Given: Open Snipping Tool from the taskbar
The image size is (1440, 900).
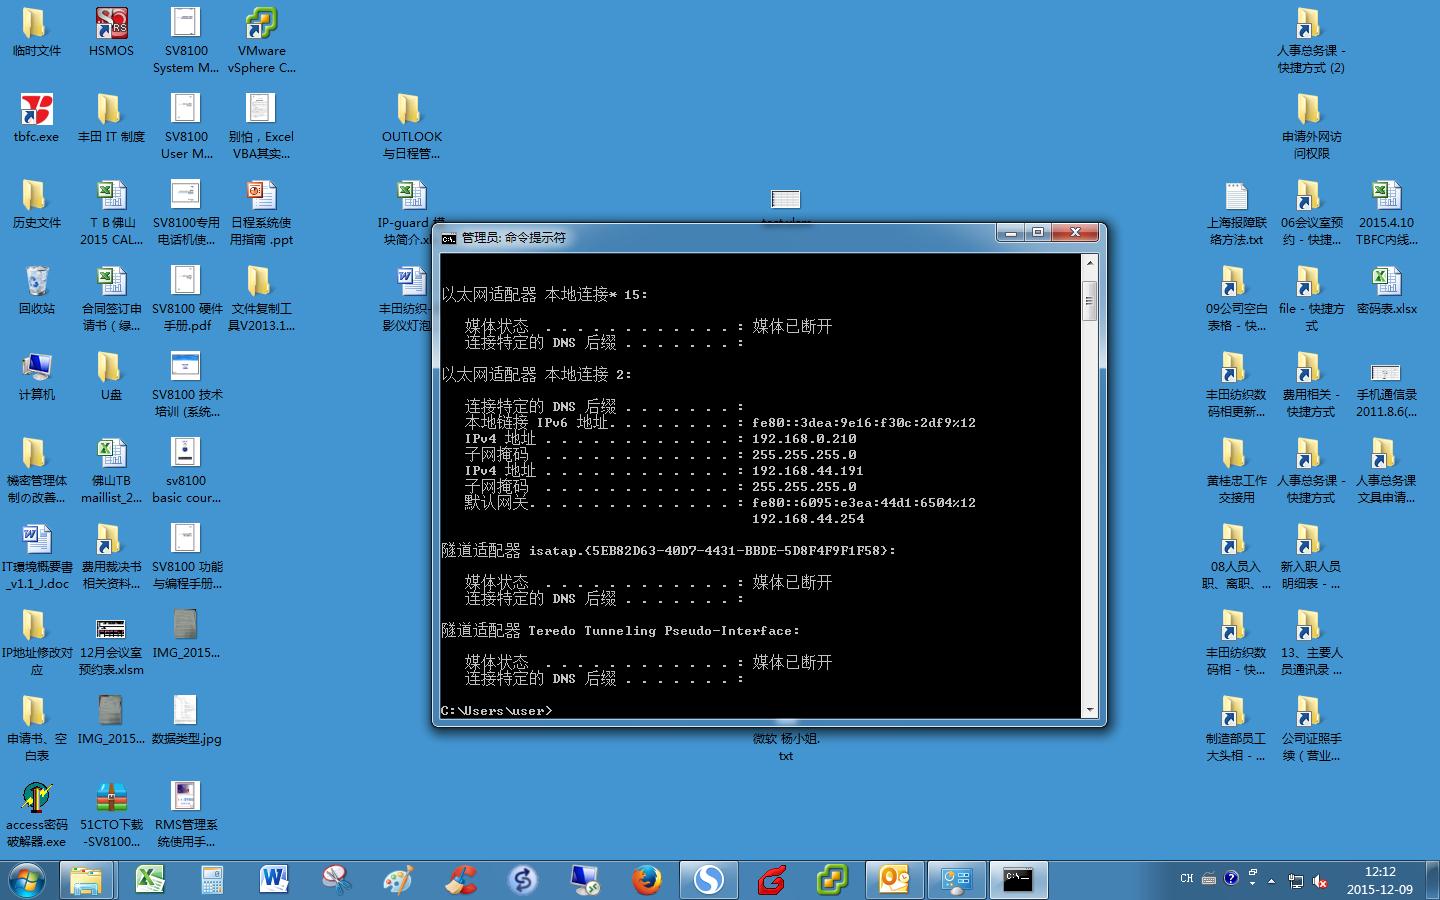Looking at the screenshot, I should coord(336,880).
